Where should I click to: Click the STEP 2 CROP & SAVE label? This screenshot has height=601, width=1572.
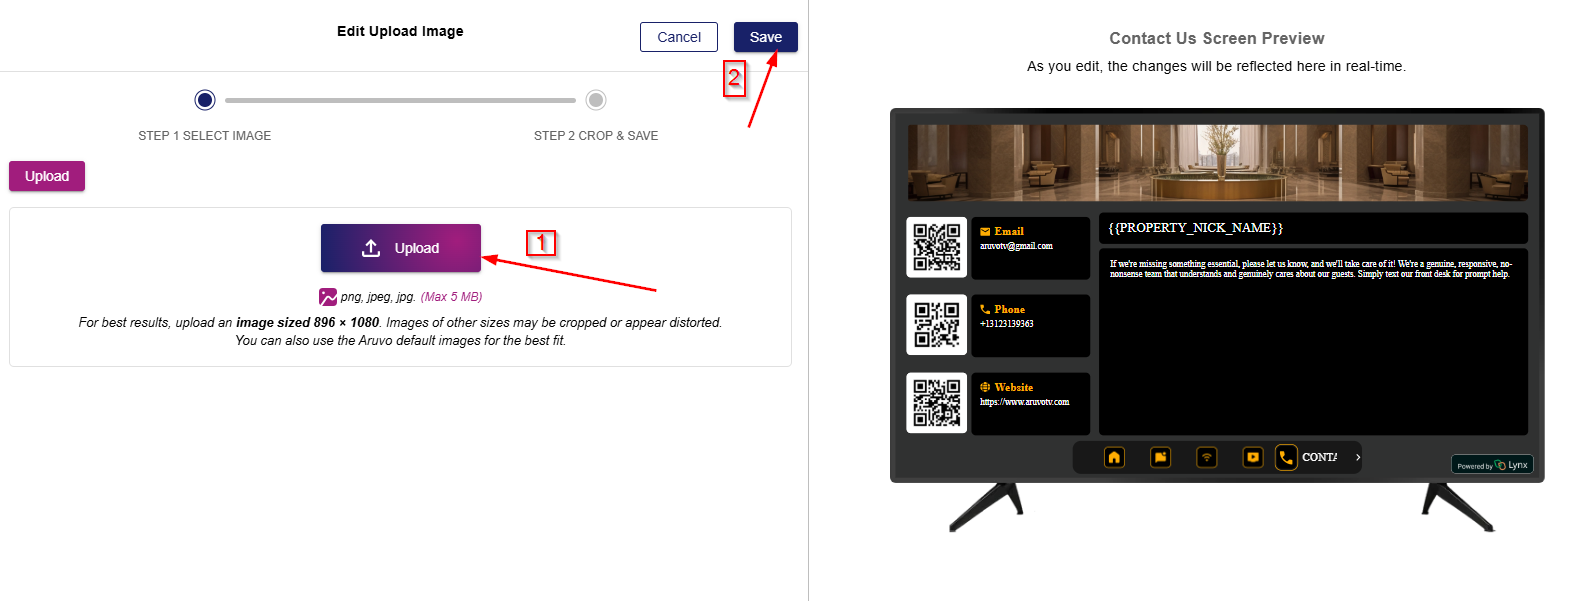pos(596,136)
